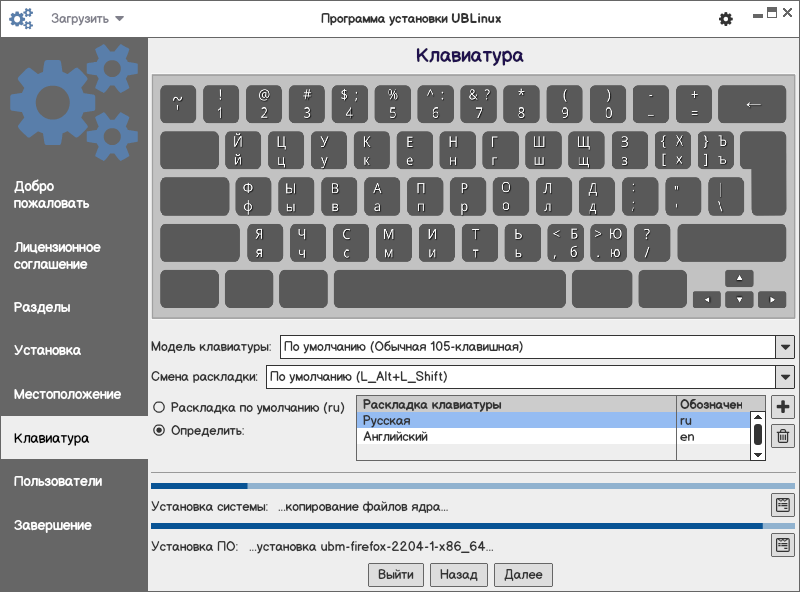Click the gears application icon at top left
The image size is (800, 592).
pos(21,19)
